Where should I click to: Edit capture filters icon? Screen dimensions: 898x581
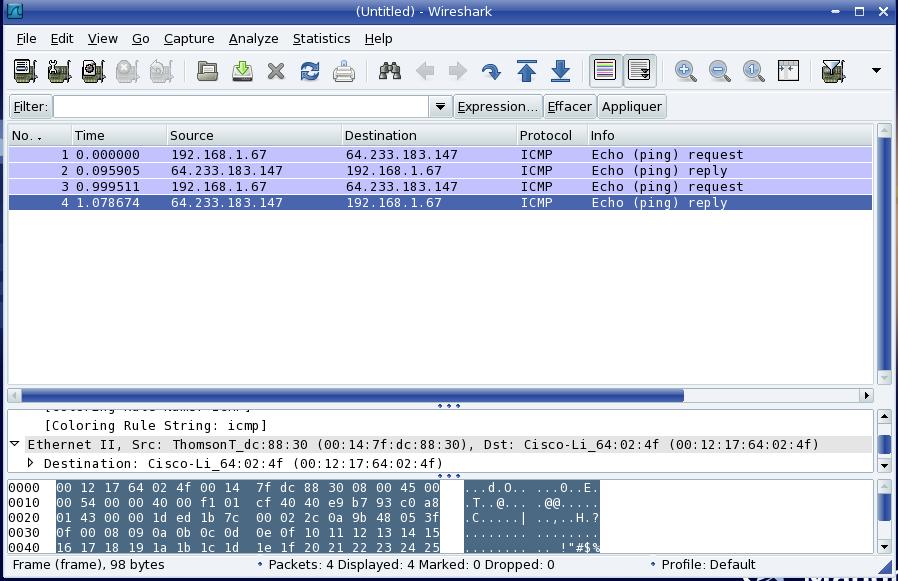833,71
